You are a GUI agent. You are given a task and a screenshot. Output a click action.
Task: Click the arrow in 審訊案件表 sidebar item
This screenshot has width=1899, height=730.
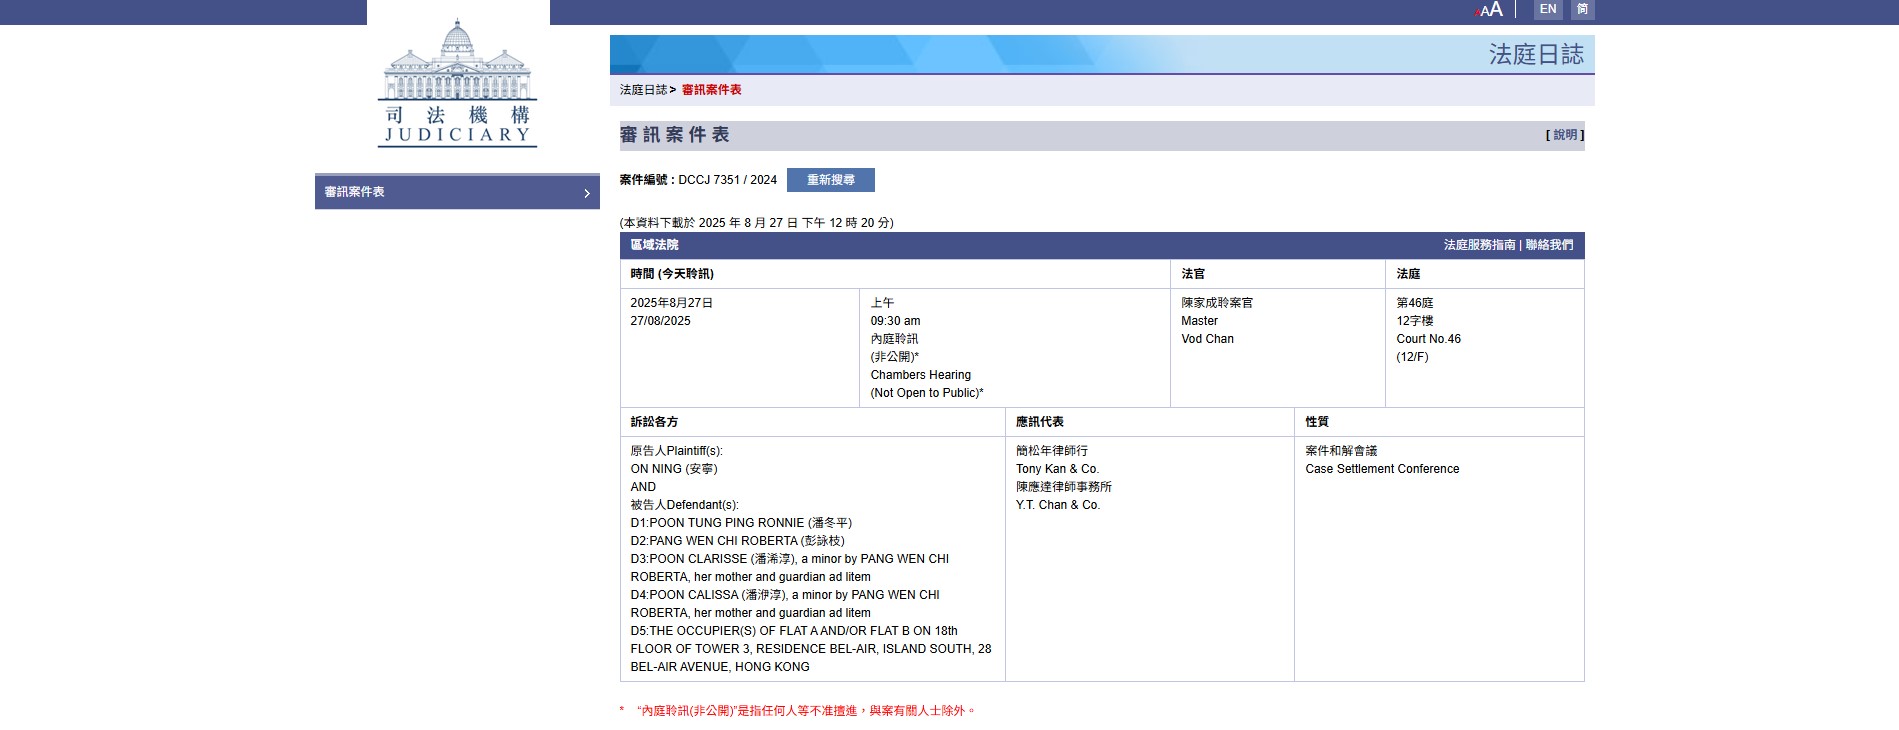click(587, 193)
